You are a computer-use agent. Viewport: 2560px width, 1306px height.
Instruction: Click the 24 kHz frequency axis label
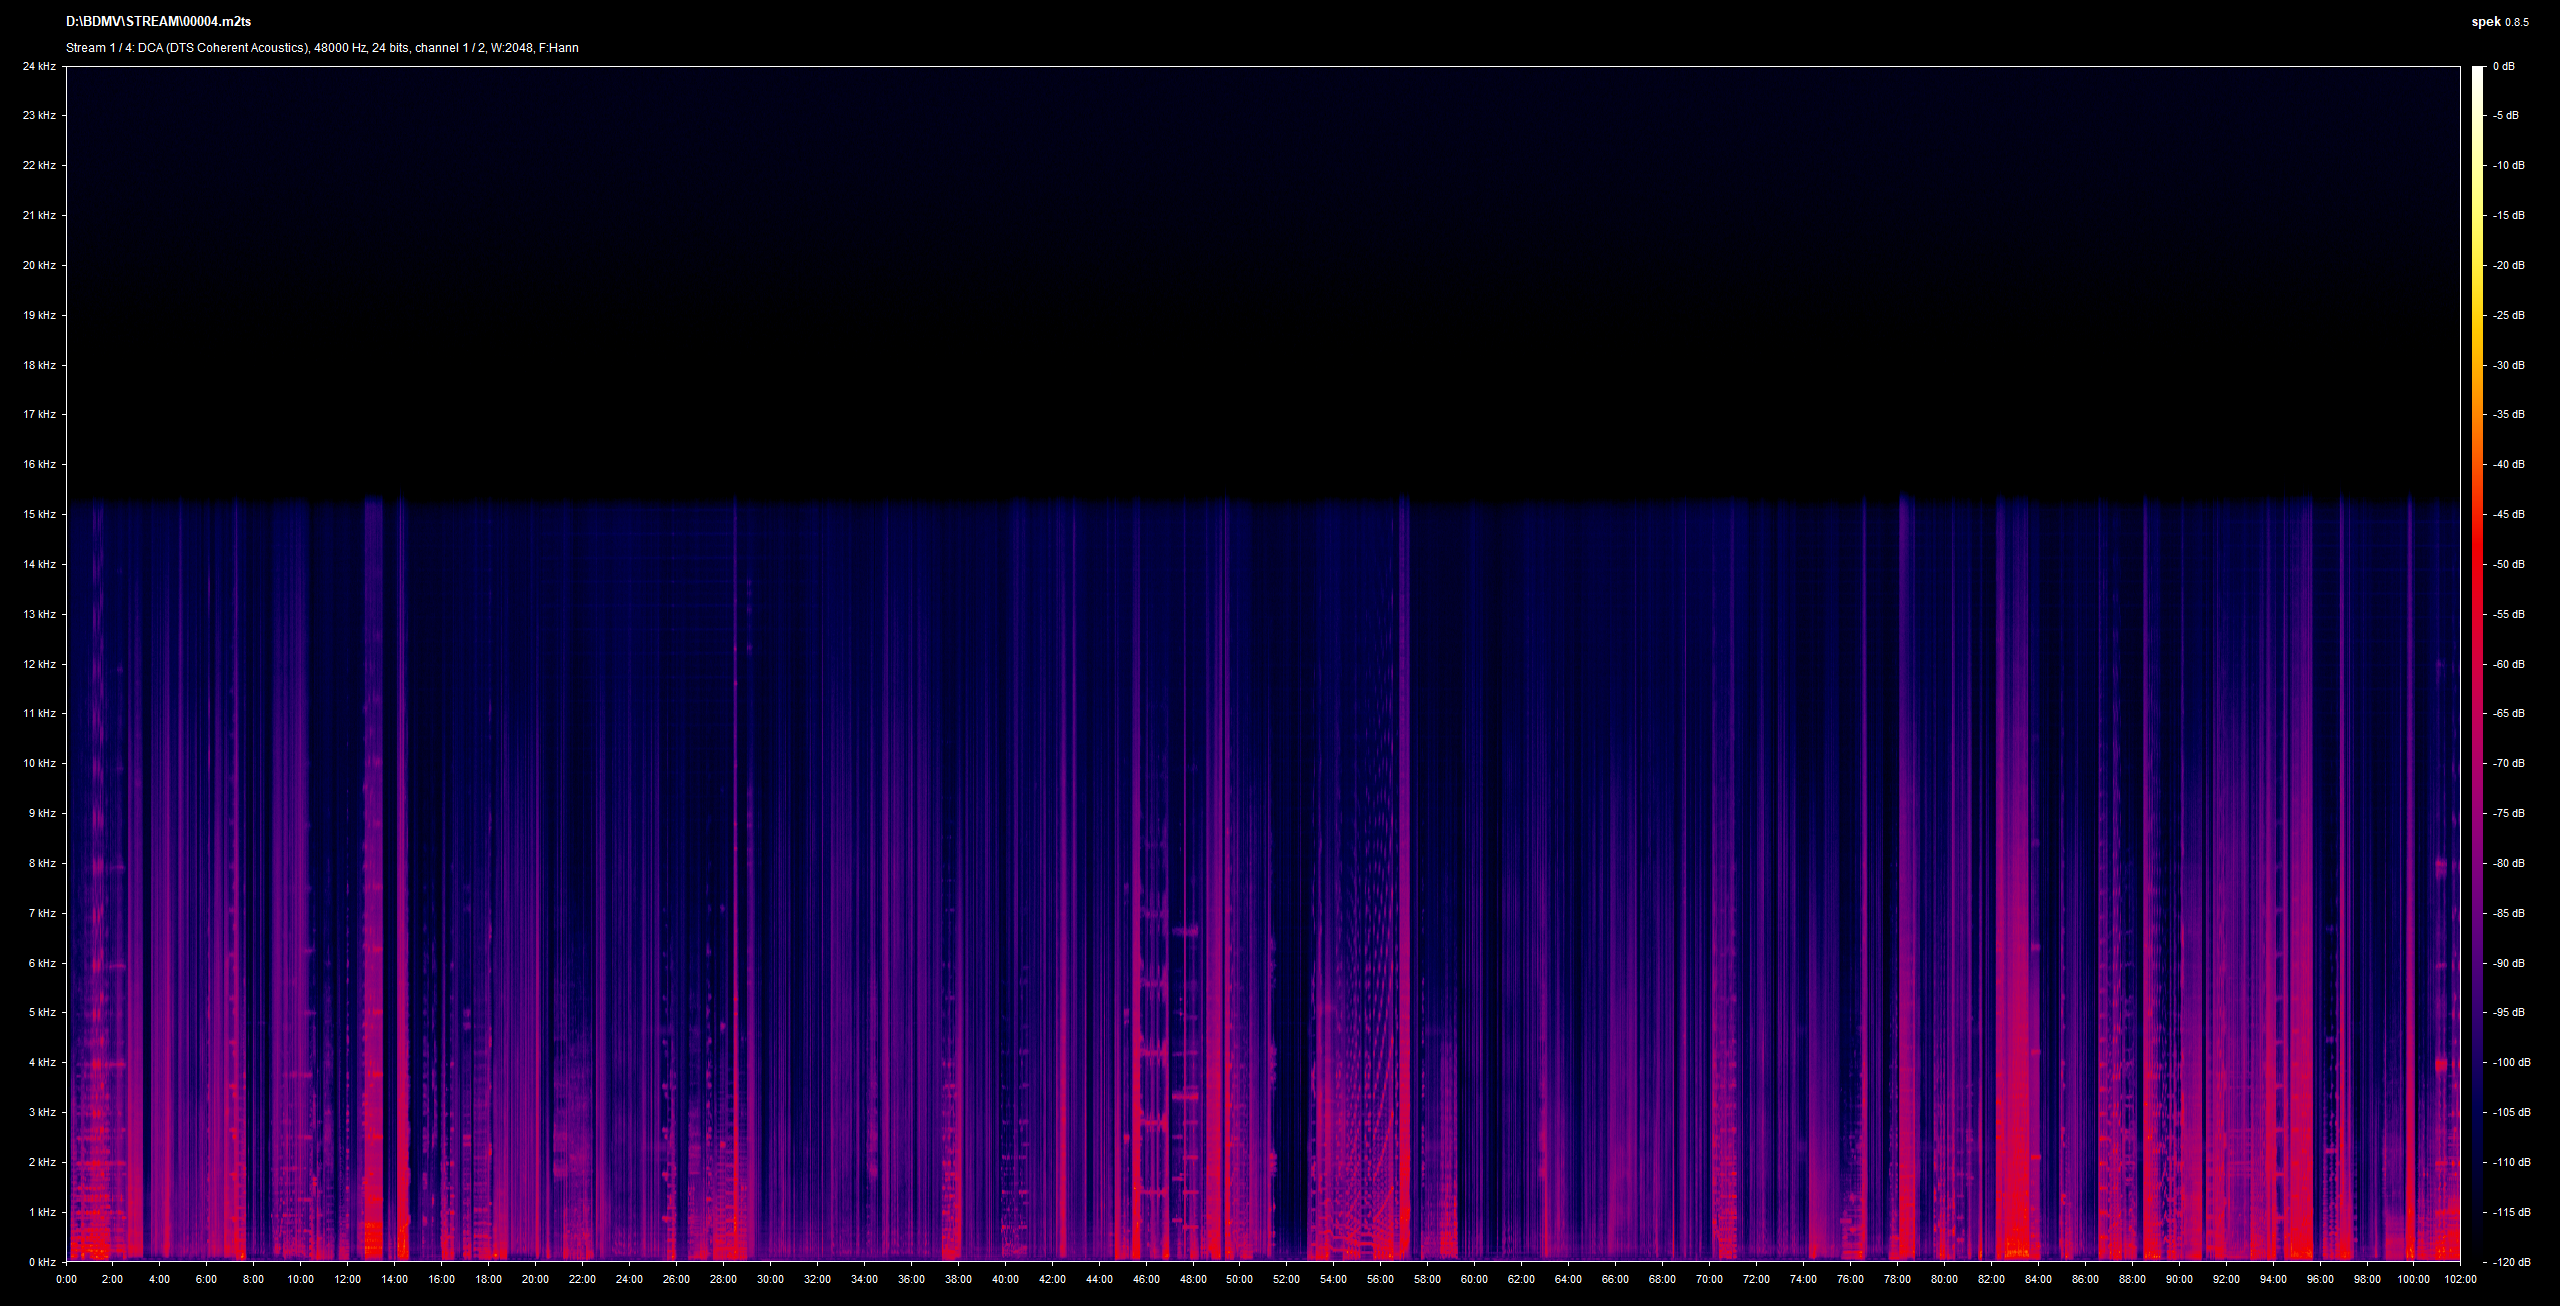pyautogui.click(x=40, y=66)
